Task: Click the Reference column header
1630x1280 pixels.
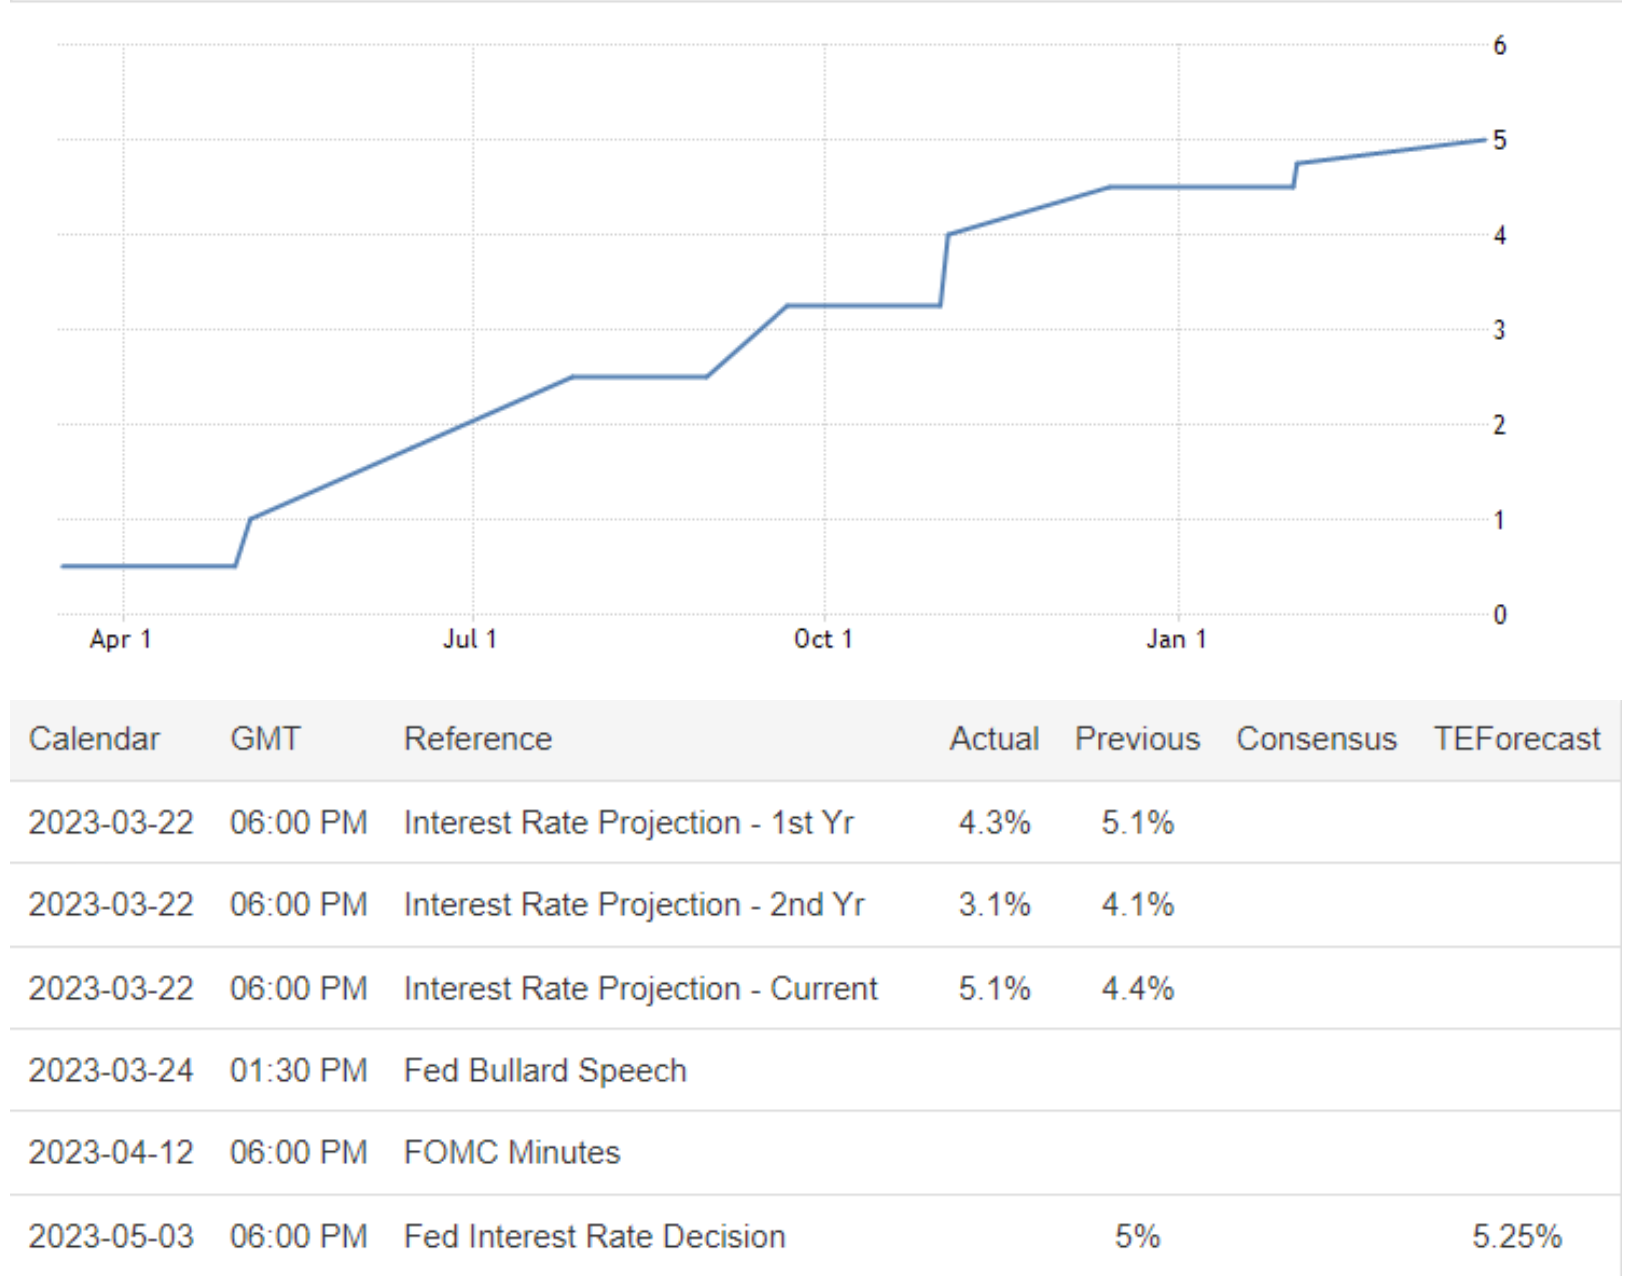Action: coord(477,739)
